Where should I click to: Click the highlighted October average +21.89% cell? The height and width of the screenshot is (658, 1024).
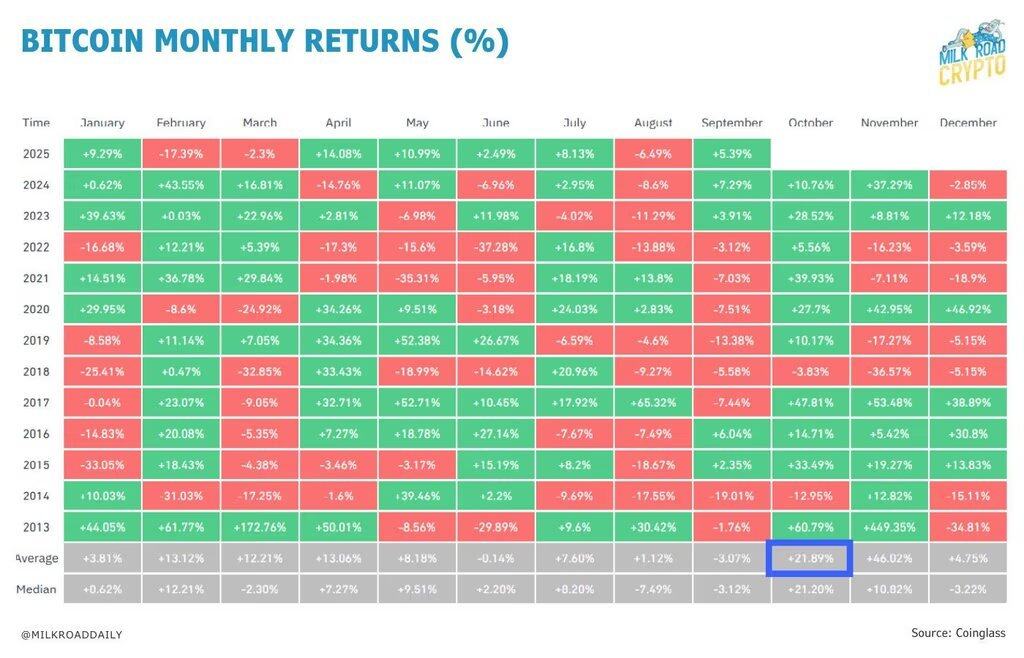click(x=810, y=558)
